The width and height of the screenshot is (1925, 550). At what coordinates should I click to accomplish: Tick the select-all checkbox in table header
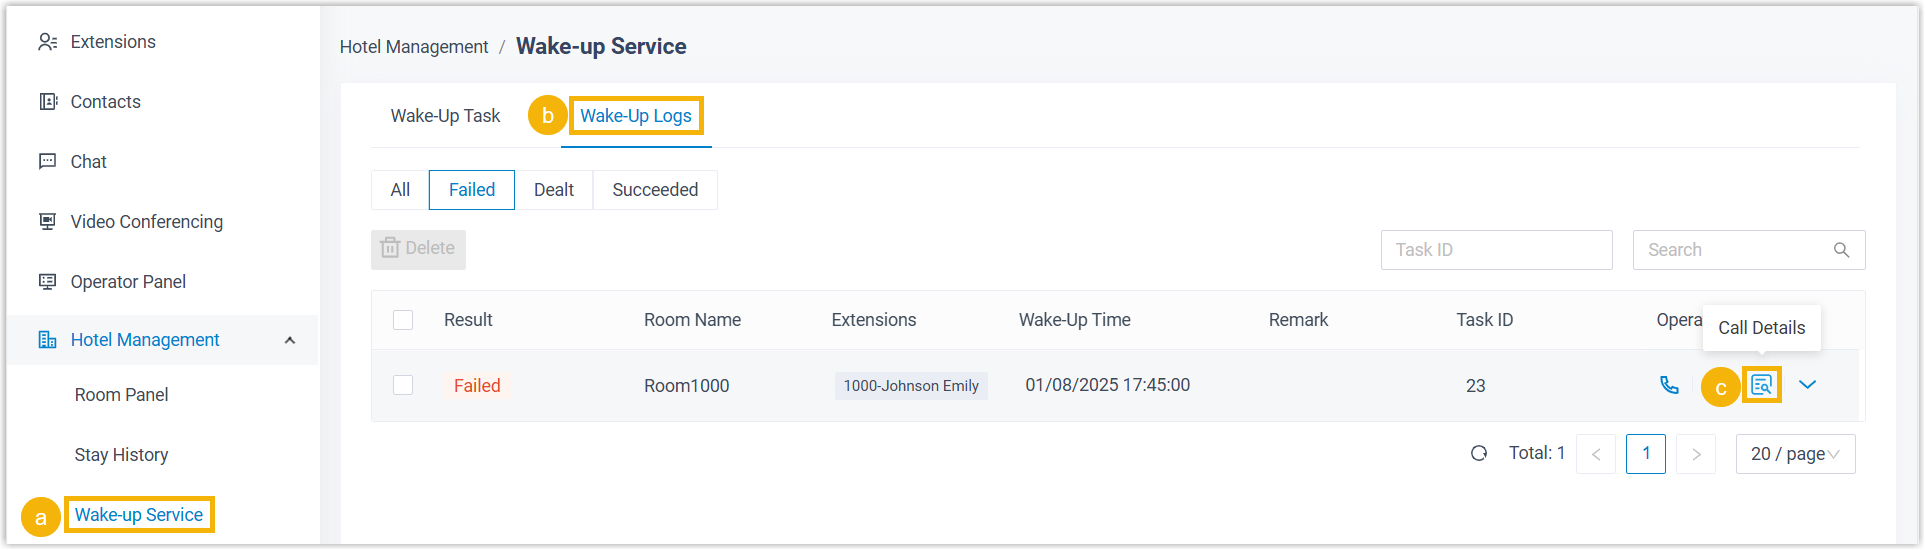(x=403, y=320)
